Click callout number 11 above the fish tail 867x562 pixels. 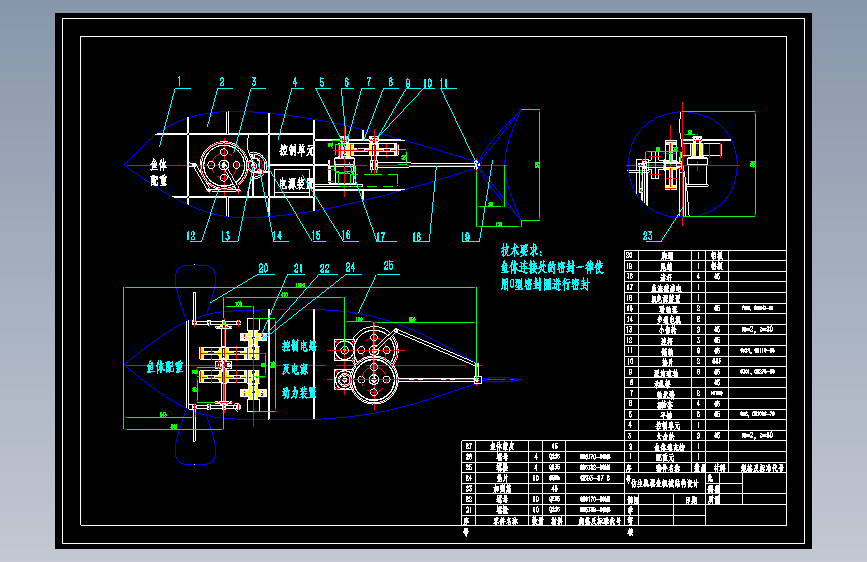click(x=443, y=83)
